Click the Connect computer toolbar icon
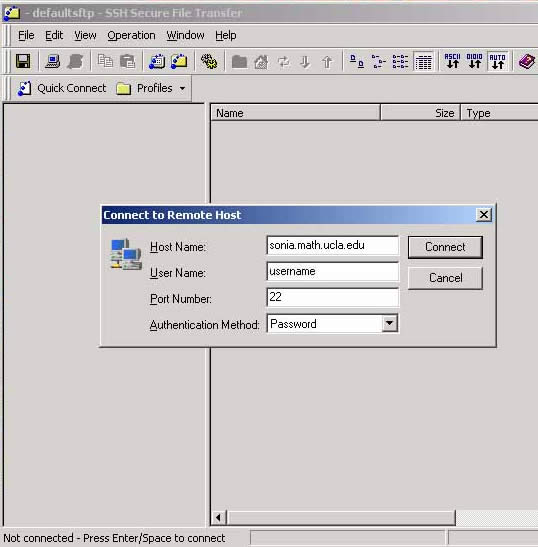The height and width of the screenshot is (547, 538). [x=52, y=62]
